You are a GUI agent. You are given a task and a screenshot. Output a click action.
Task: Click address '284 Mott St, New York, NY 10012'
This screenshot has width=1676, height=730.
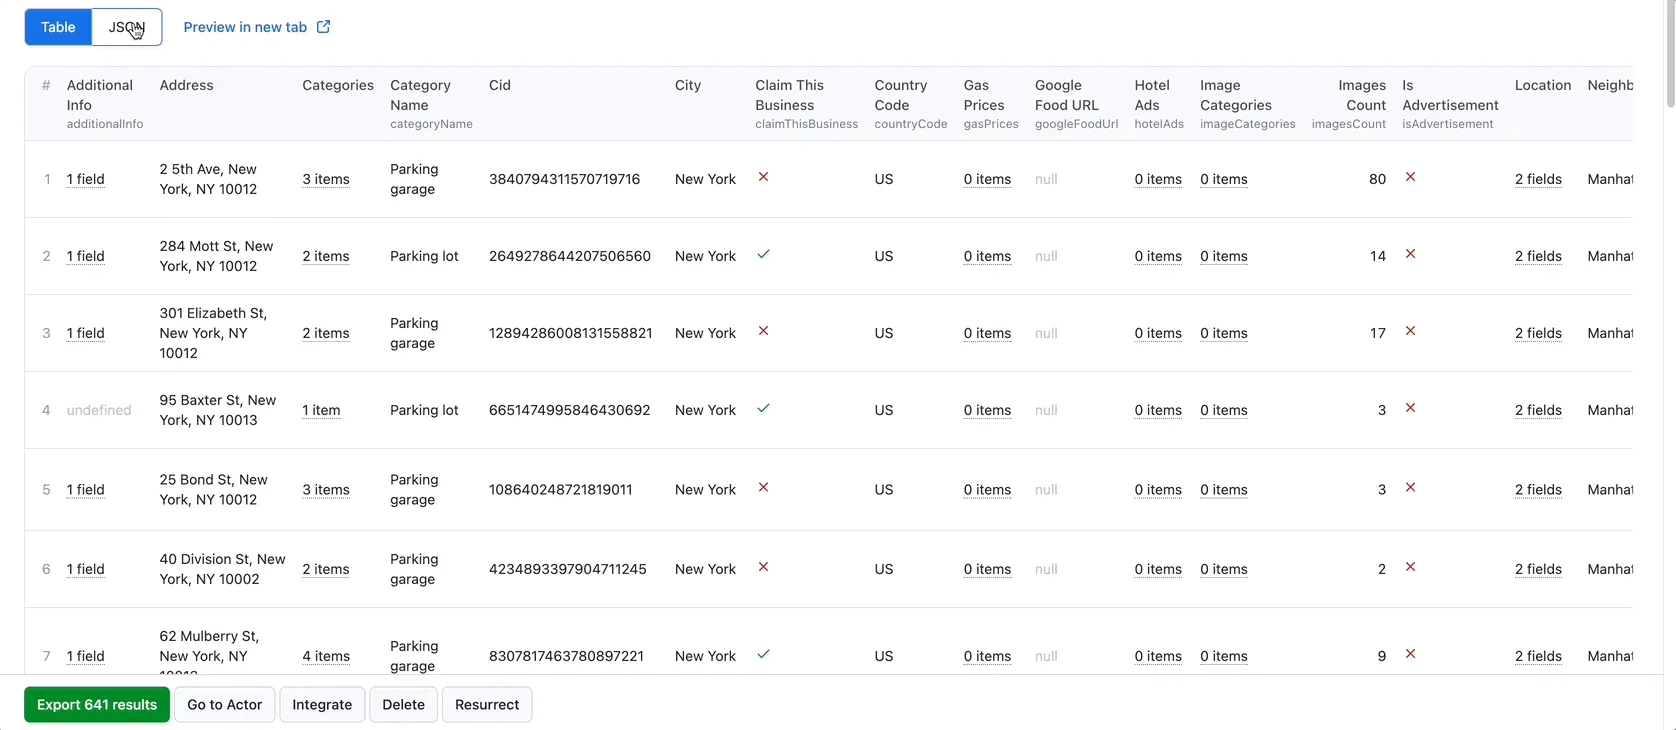[x=217, y=256]
